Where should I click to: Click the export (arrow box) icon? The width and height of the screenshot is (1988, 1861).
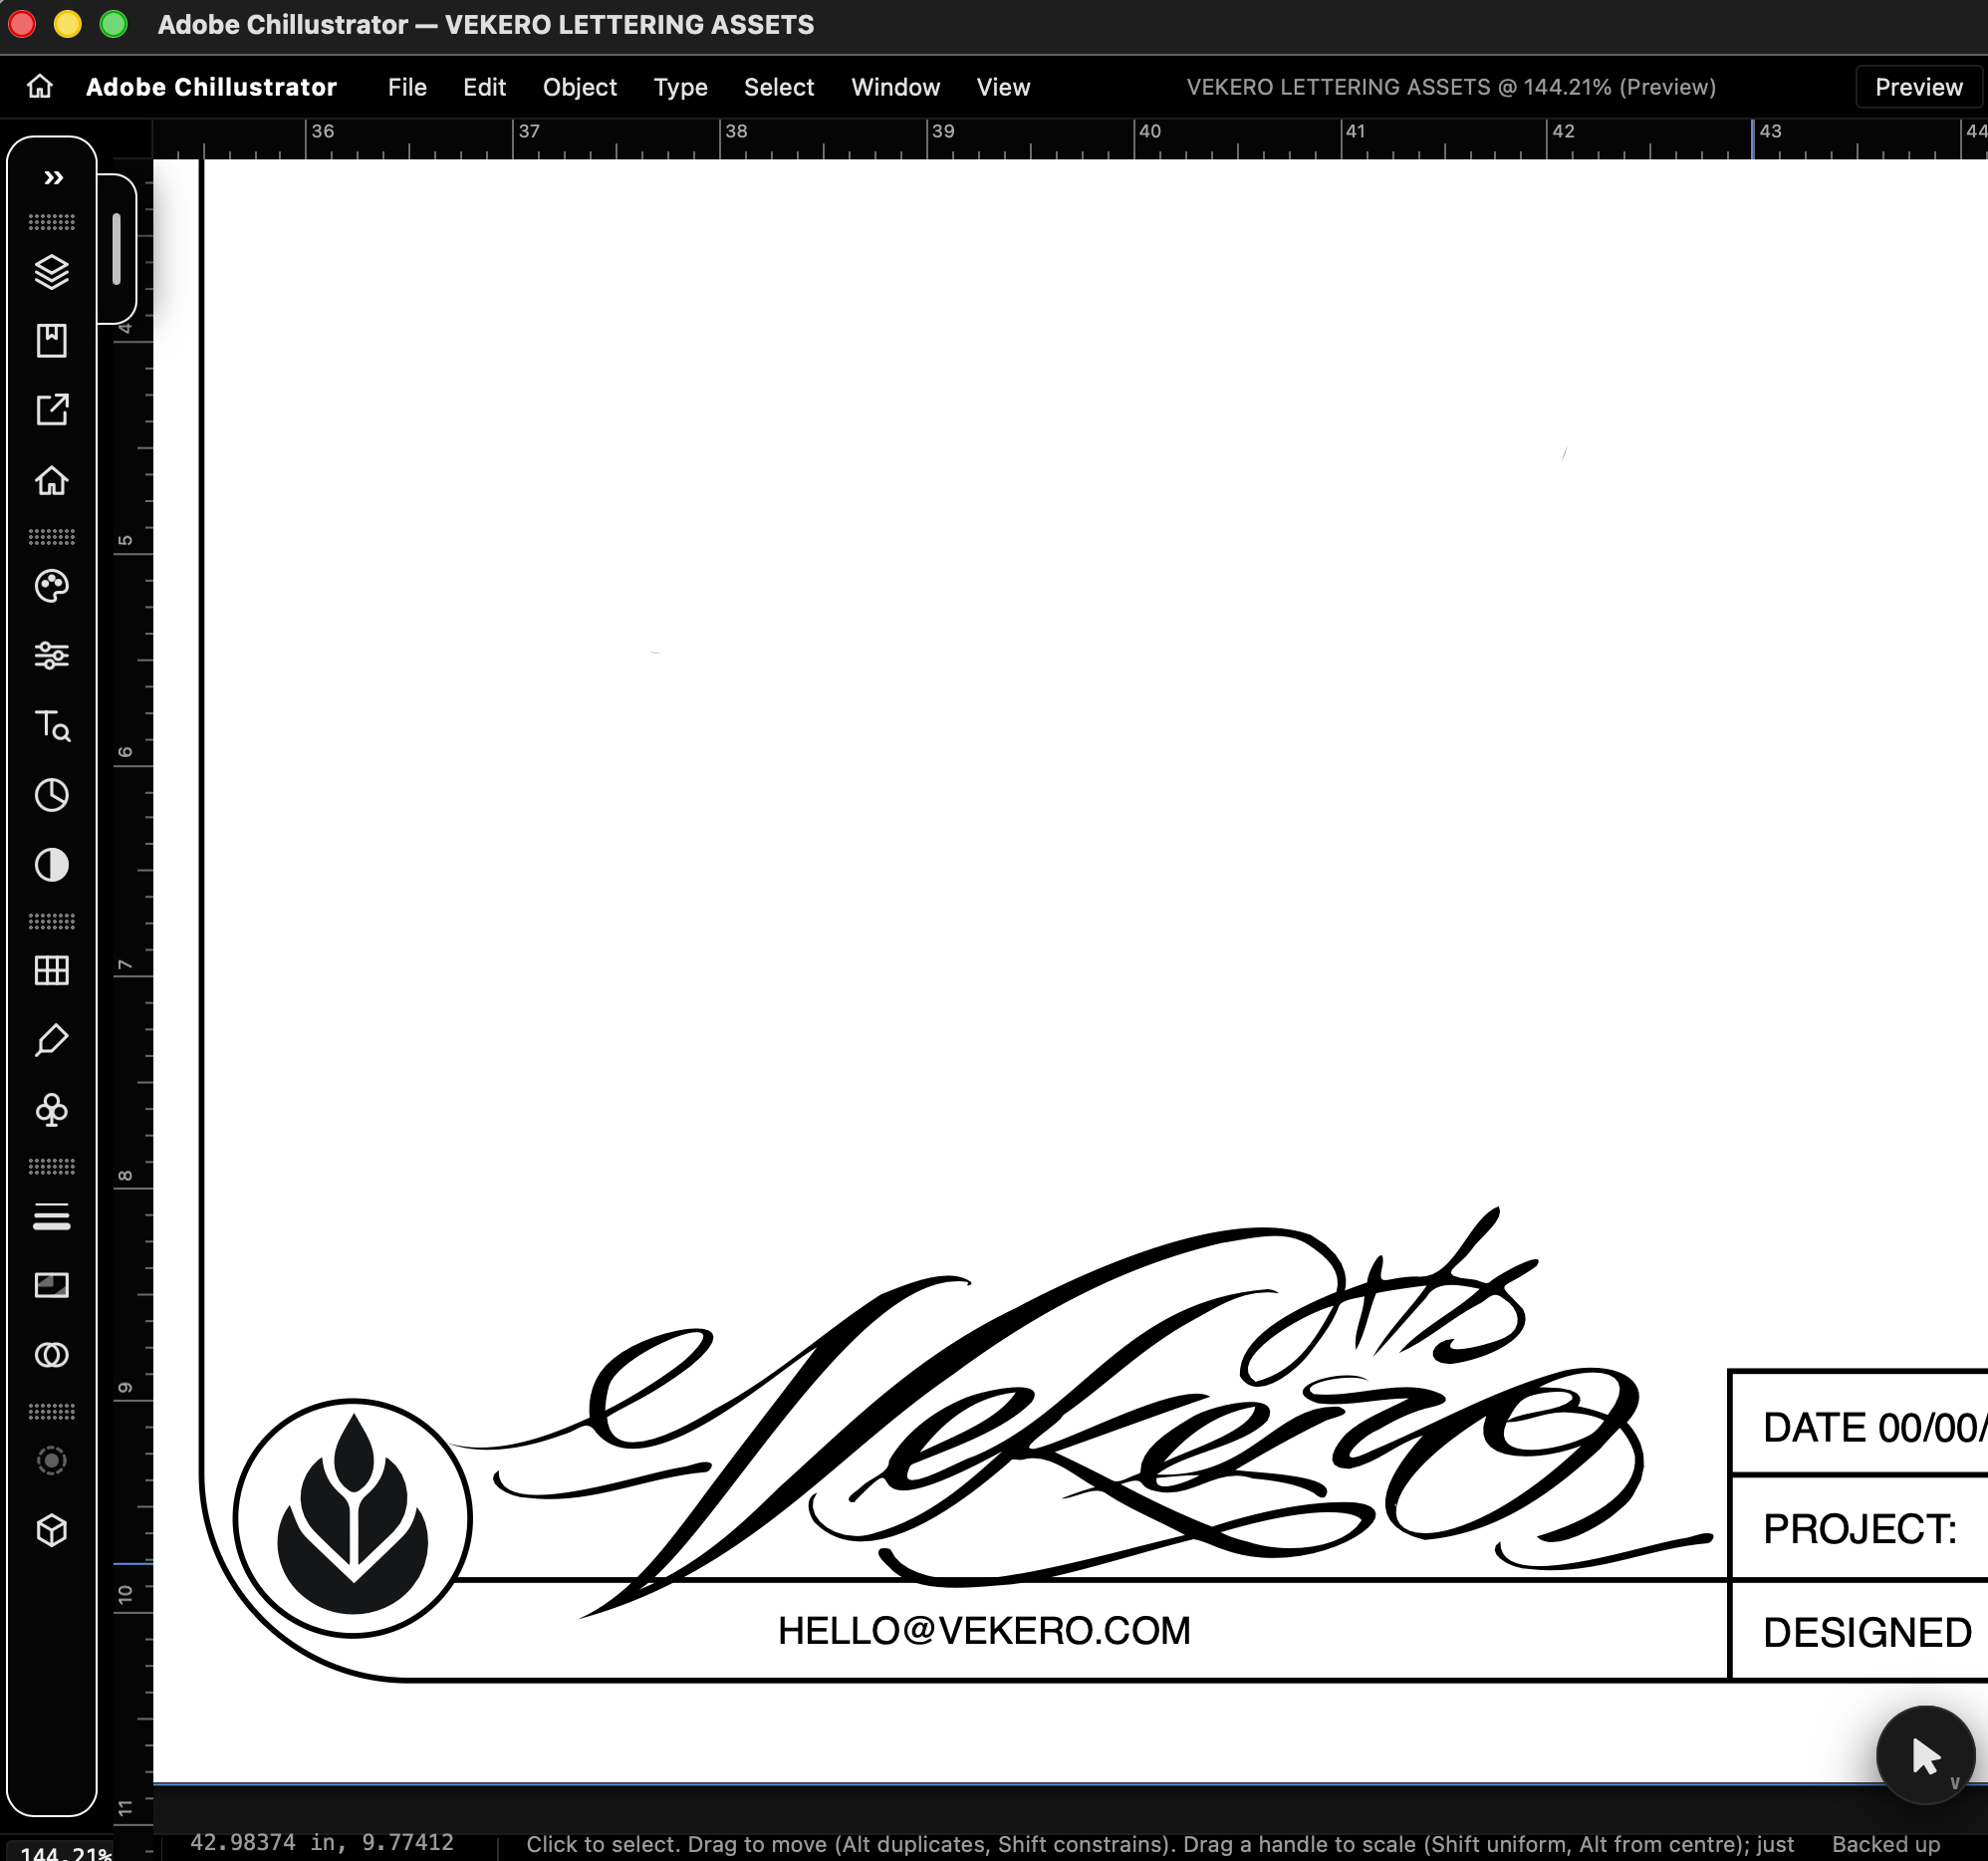point(52,410)
